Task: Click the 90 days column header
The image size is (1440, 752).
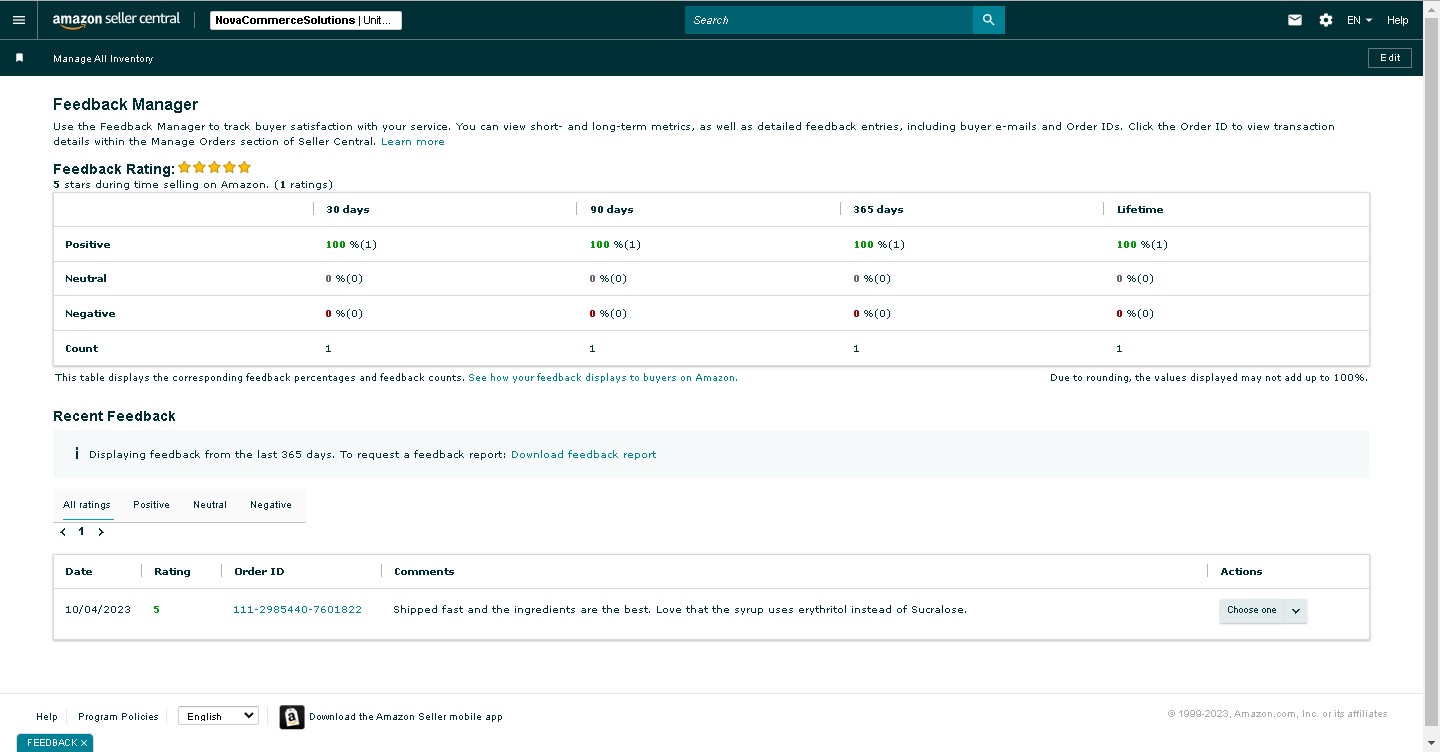Action: (612, 210)
